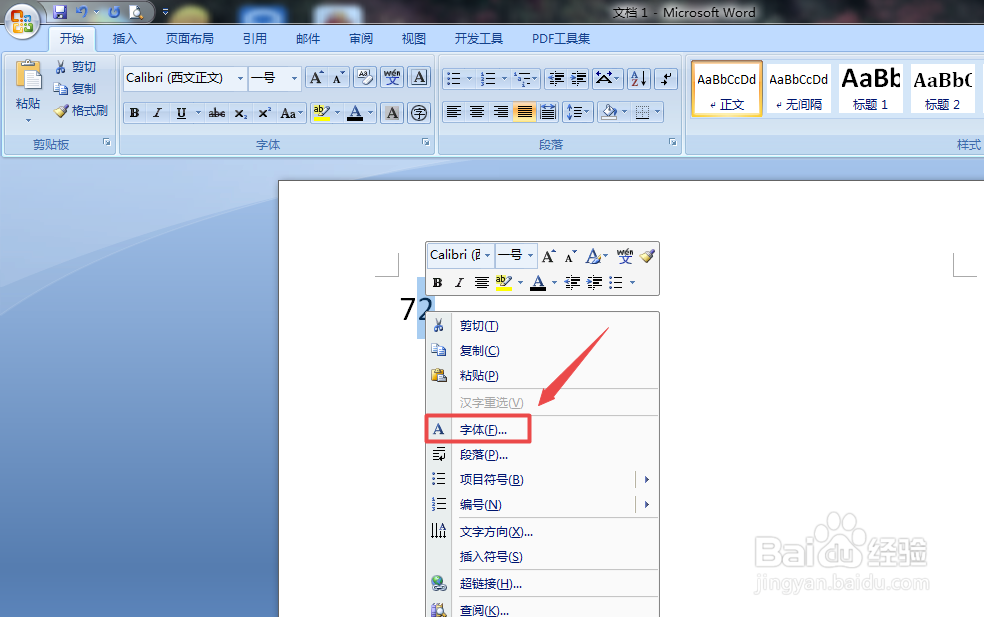
Task: Switch to Page Layout (页面布局) tab
Action: pos(190,38)
